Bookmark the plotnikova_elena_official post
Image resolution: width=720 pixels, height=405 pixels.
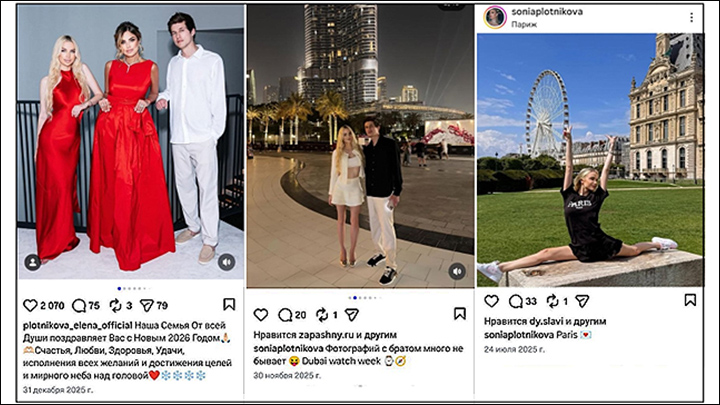[x=229, y=304]
